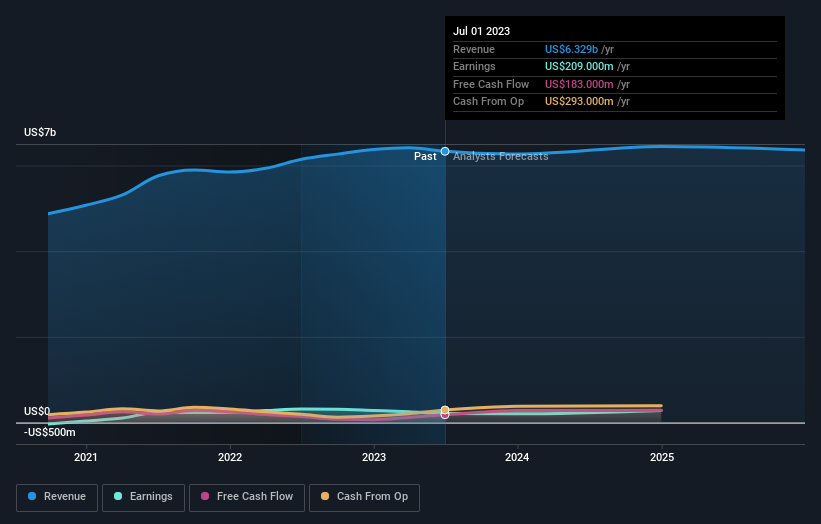This screenshot has height=524, width=821.
Task: Click the Past label on chart
Action: (425, 156)
